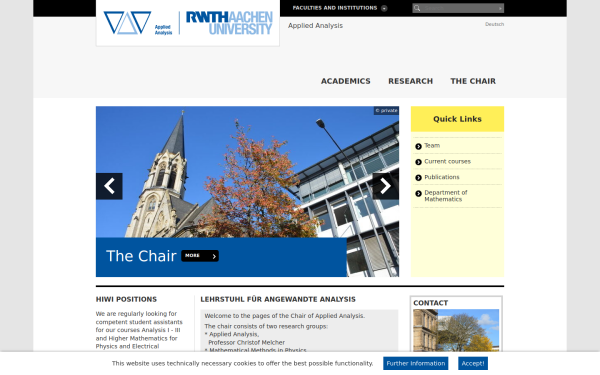Submit search with small arrow button
Image resolution: width=600 pixels, height=375 pixels.
click(500, 8)
